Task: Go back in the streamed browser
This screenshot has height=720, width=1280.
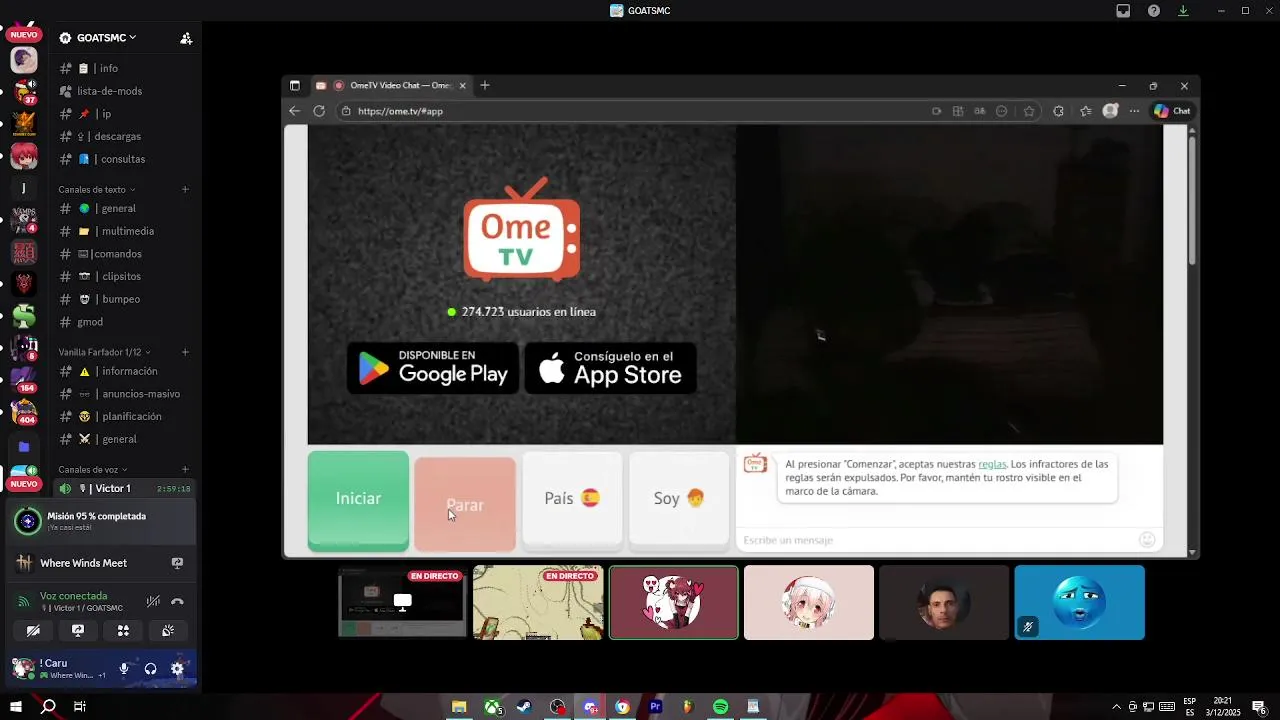Action: pos(294,111)
